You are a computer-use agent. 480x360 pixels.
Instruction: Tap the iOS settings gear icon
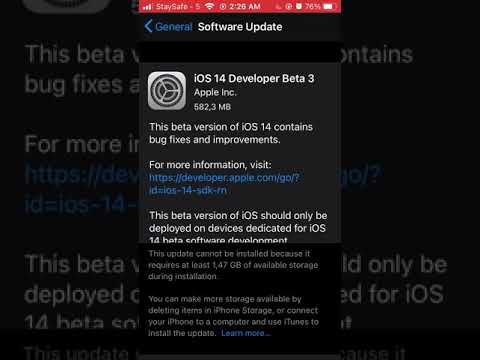[167, 91]
